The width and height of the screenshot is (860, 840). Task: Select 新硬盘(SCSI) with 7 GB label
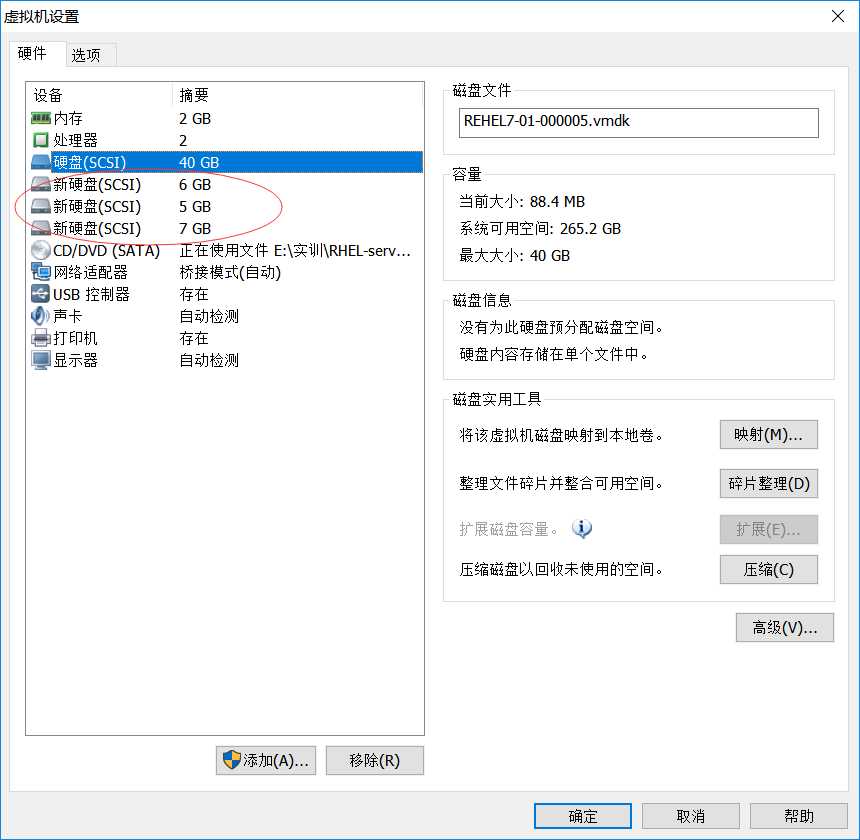point(97,228)
